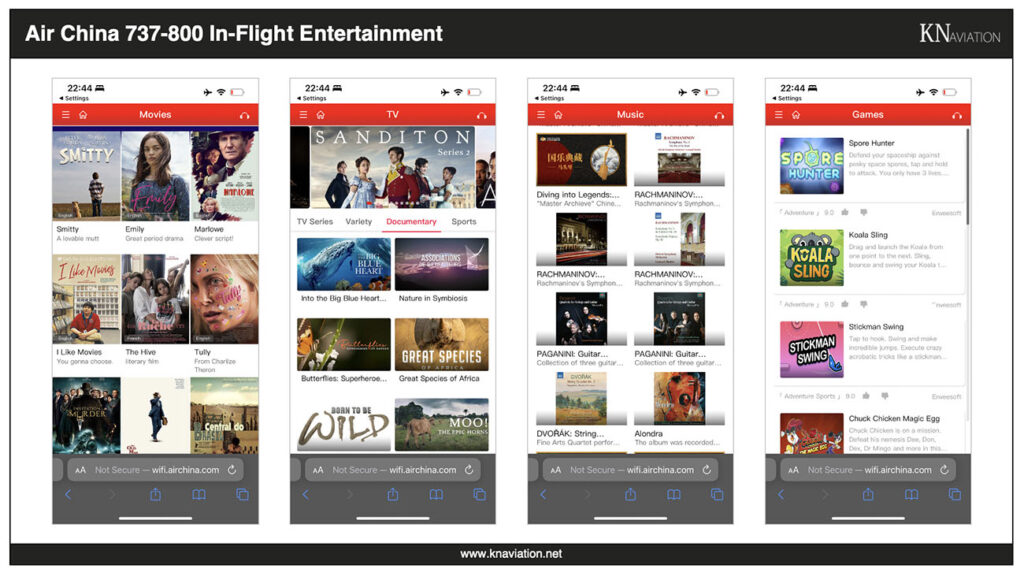The width and height of the screenshot is (1024, 576).
Task: Switch to the Variety tab
Action: tap(359, 222)
